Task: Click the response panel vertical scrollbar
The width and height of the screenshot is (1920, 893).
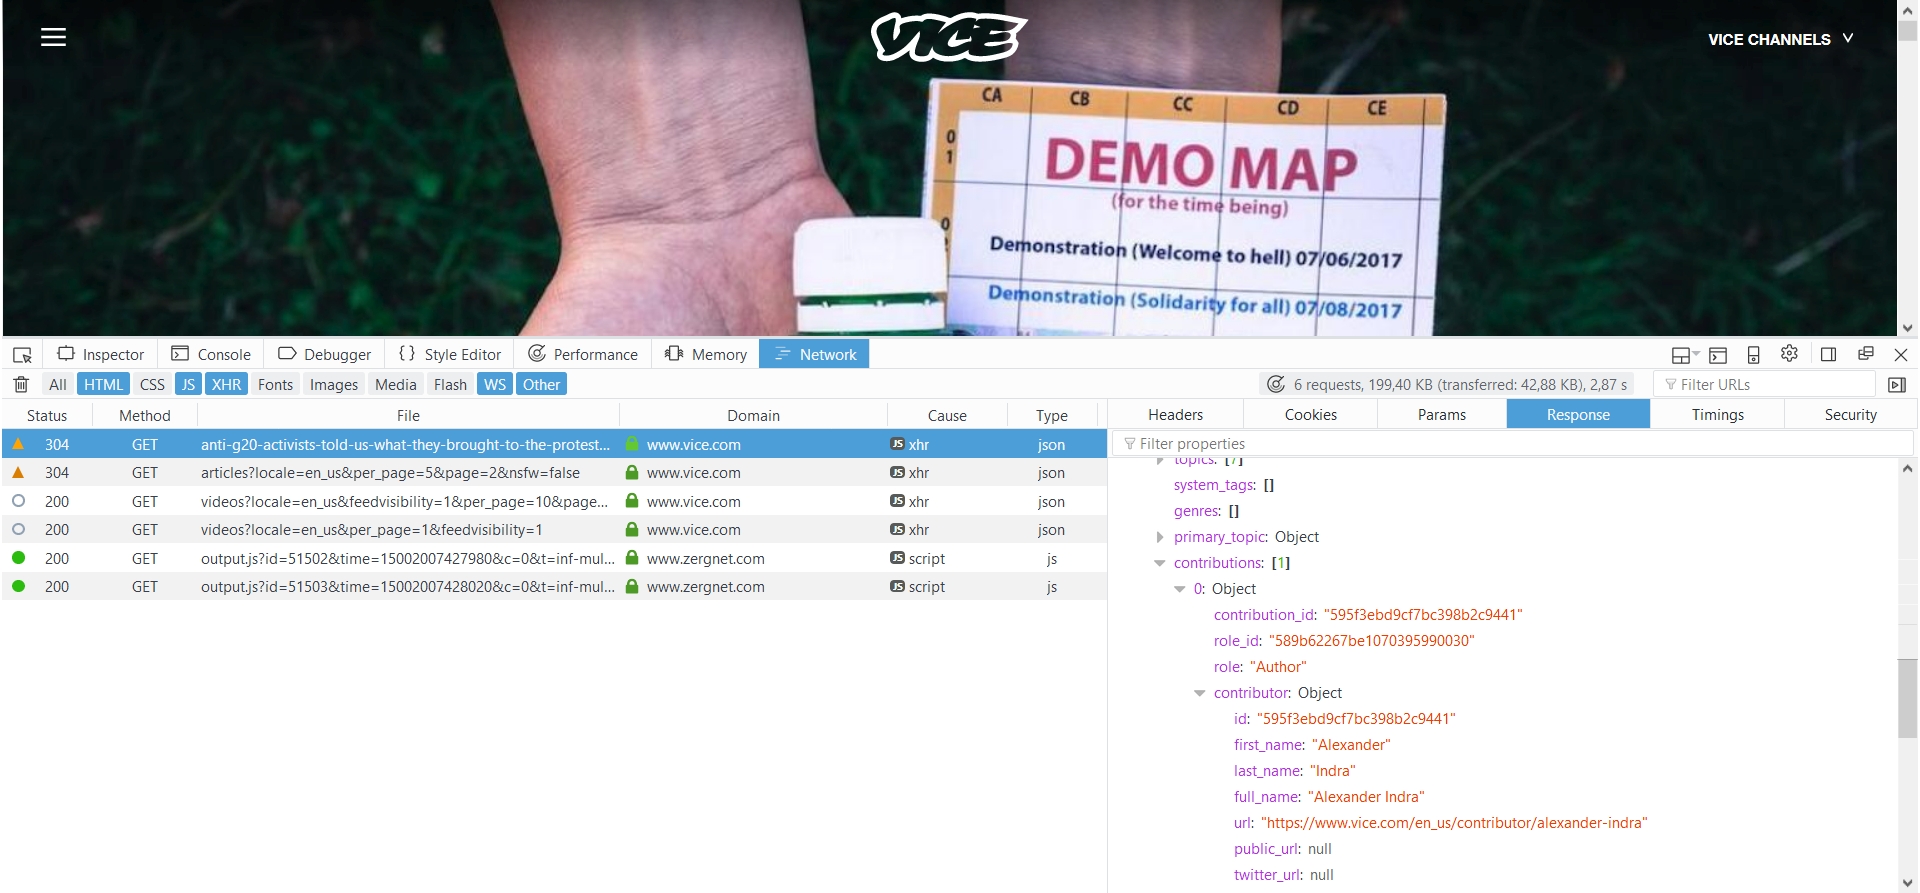Action: pyautogui.click(x=1907, y=699)
